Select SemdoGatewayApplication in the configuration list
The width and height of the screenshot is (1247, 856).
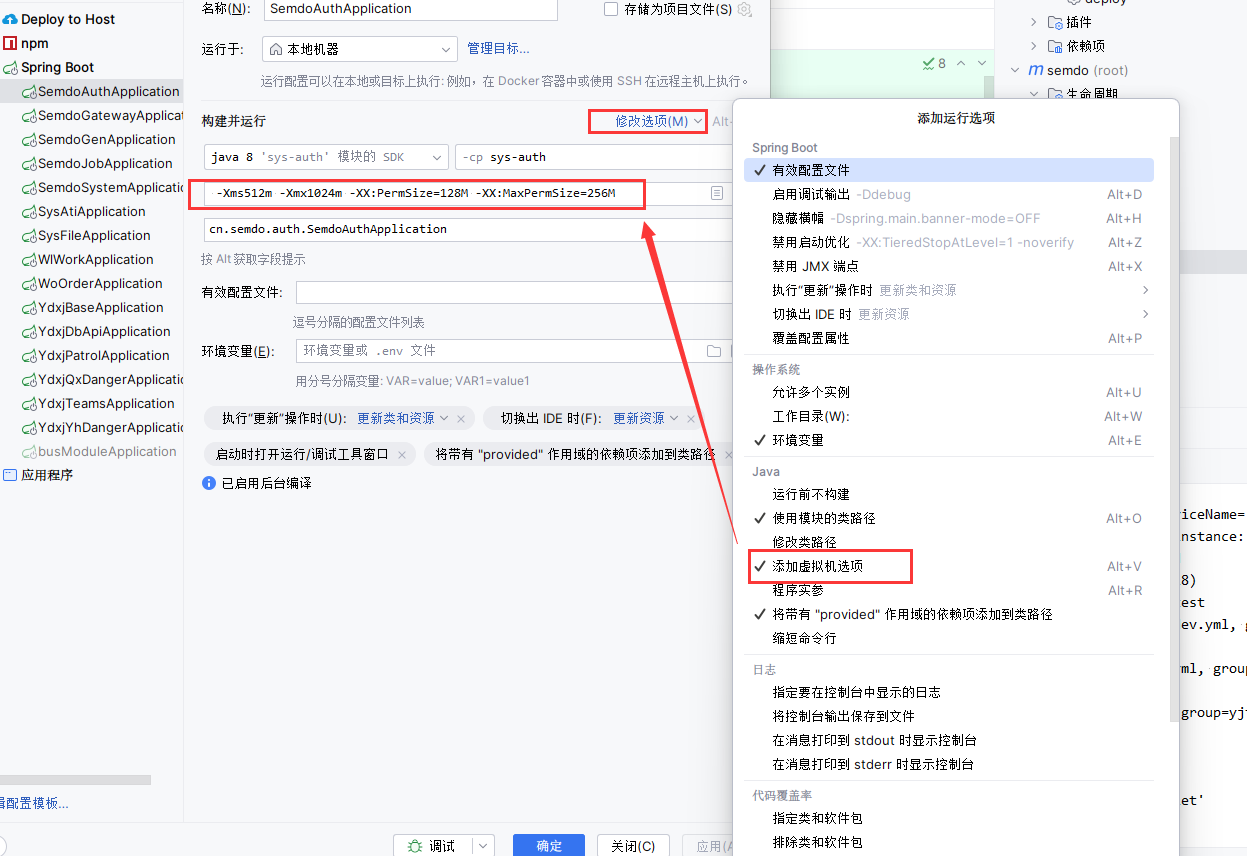coord(109,116)
